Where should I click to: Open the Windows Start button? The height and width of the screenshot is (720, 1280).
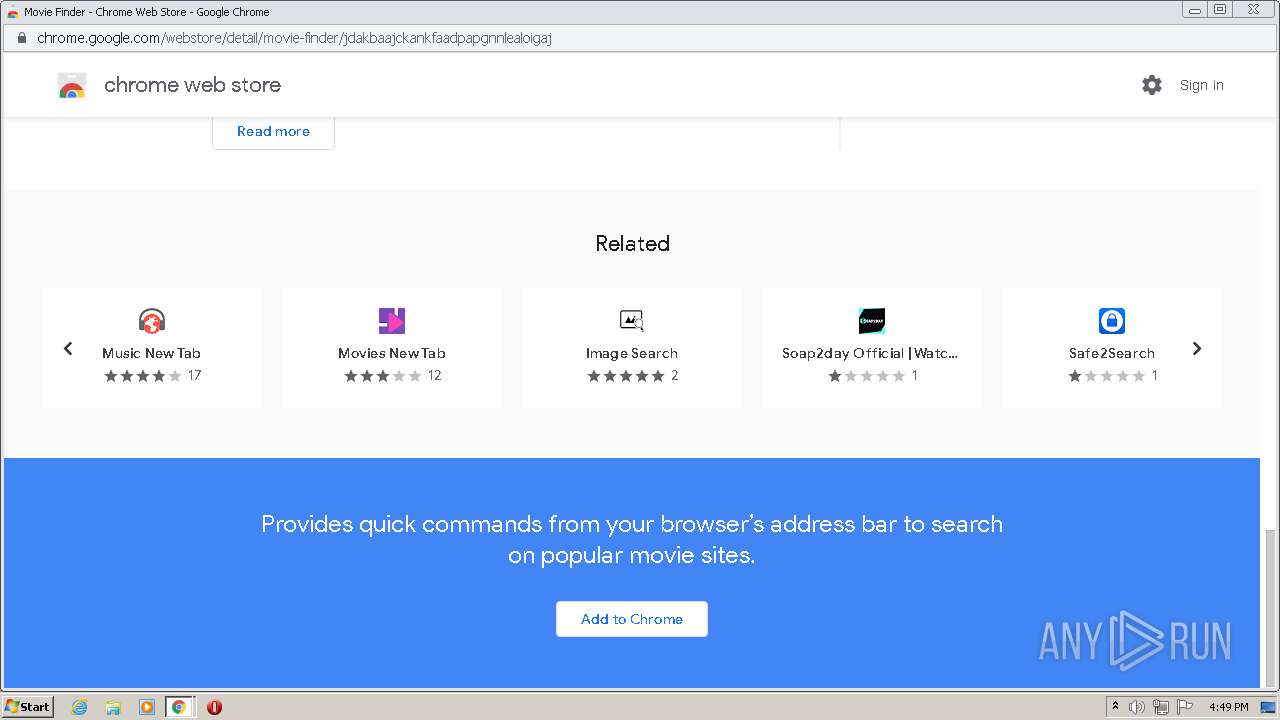point(27,706)
